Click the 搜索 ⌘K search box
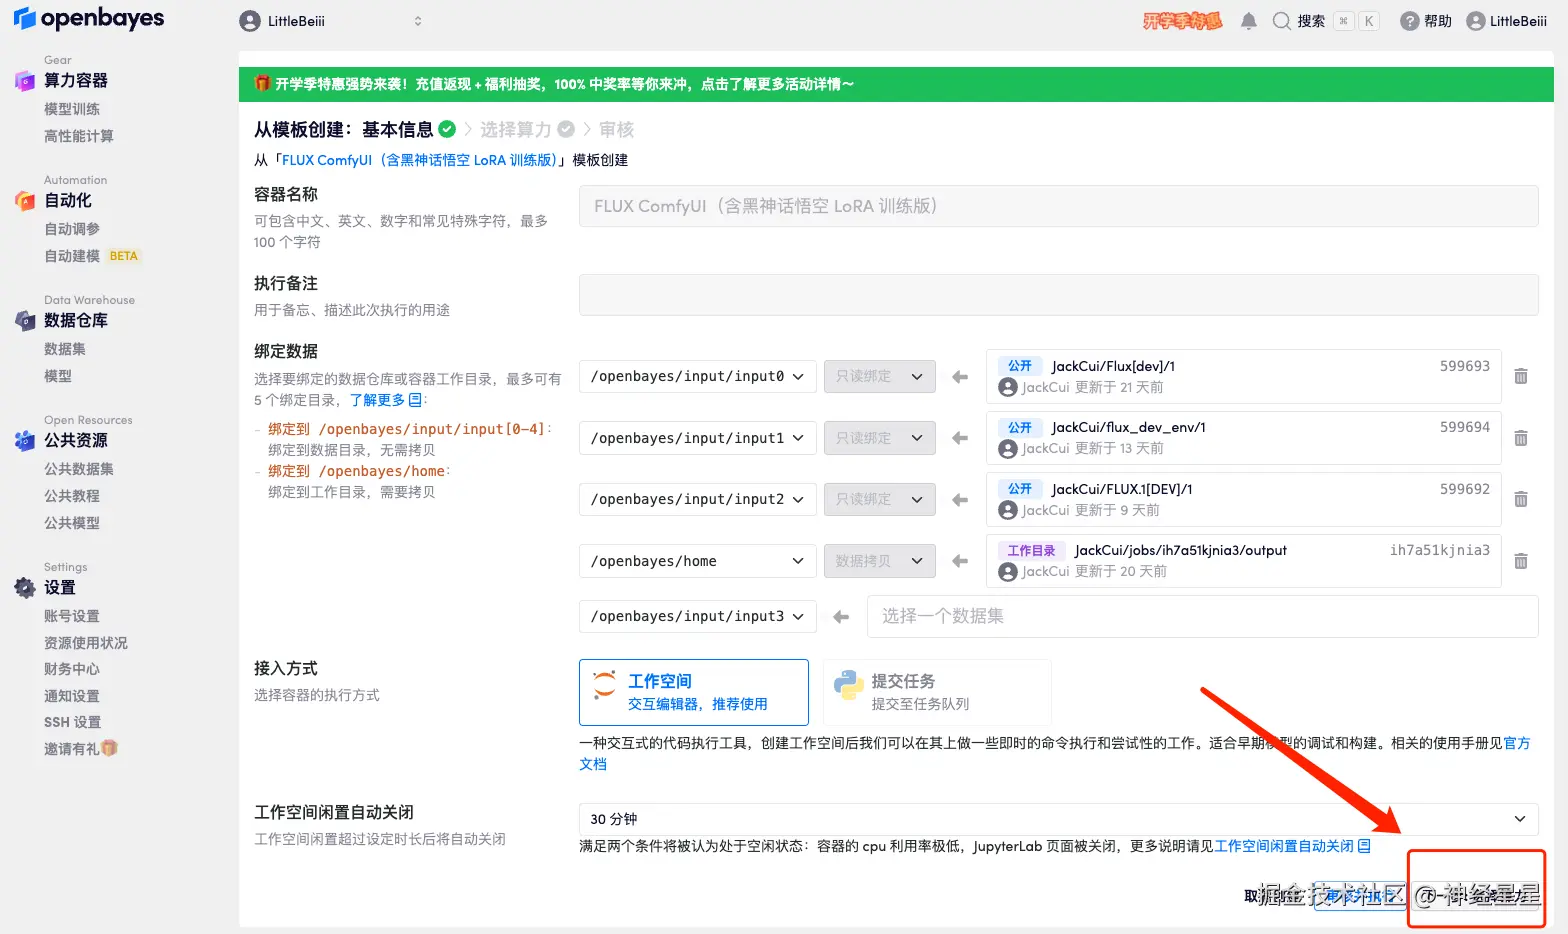1568x934 pixels. (1326, 21)
